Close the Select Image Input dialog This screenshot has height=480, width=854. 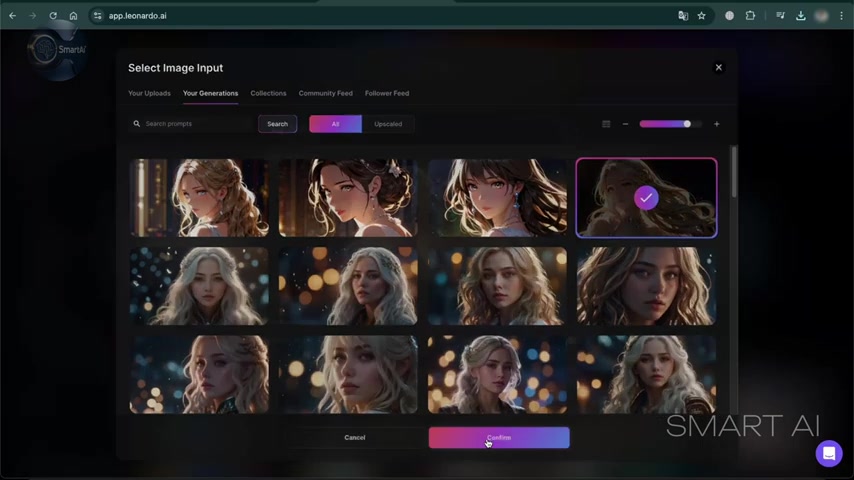[718, 67]
